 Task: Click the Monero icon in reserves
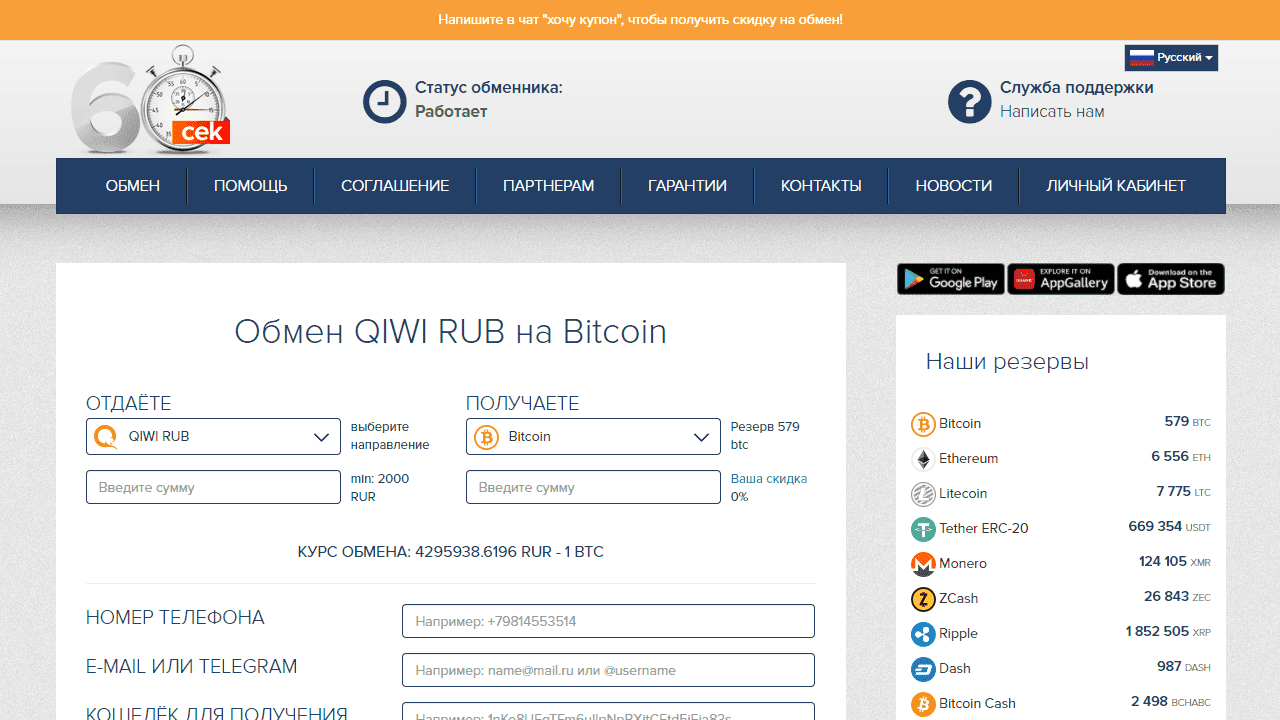point(923,564)
